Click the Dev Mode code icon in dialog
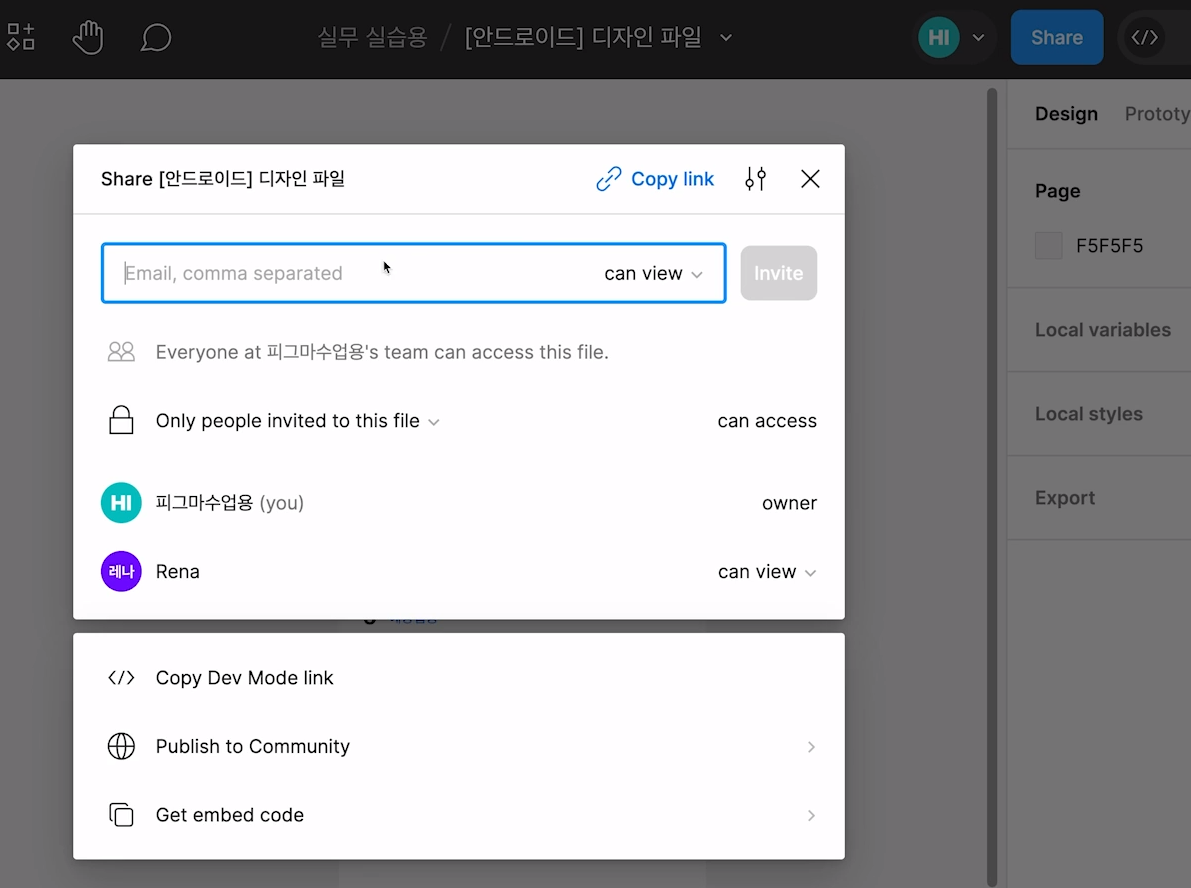 [122, 678]
